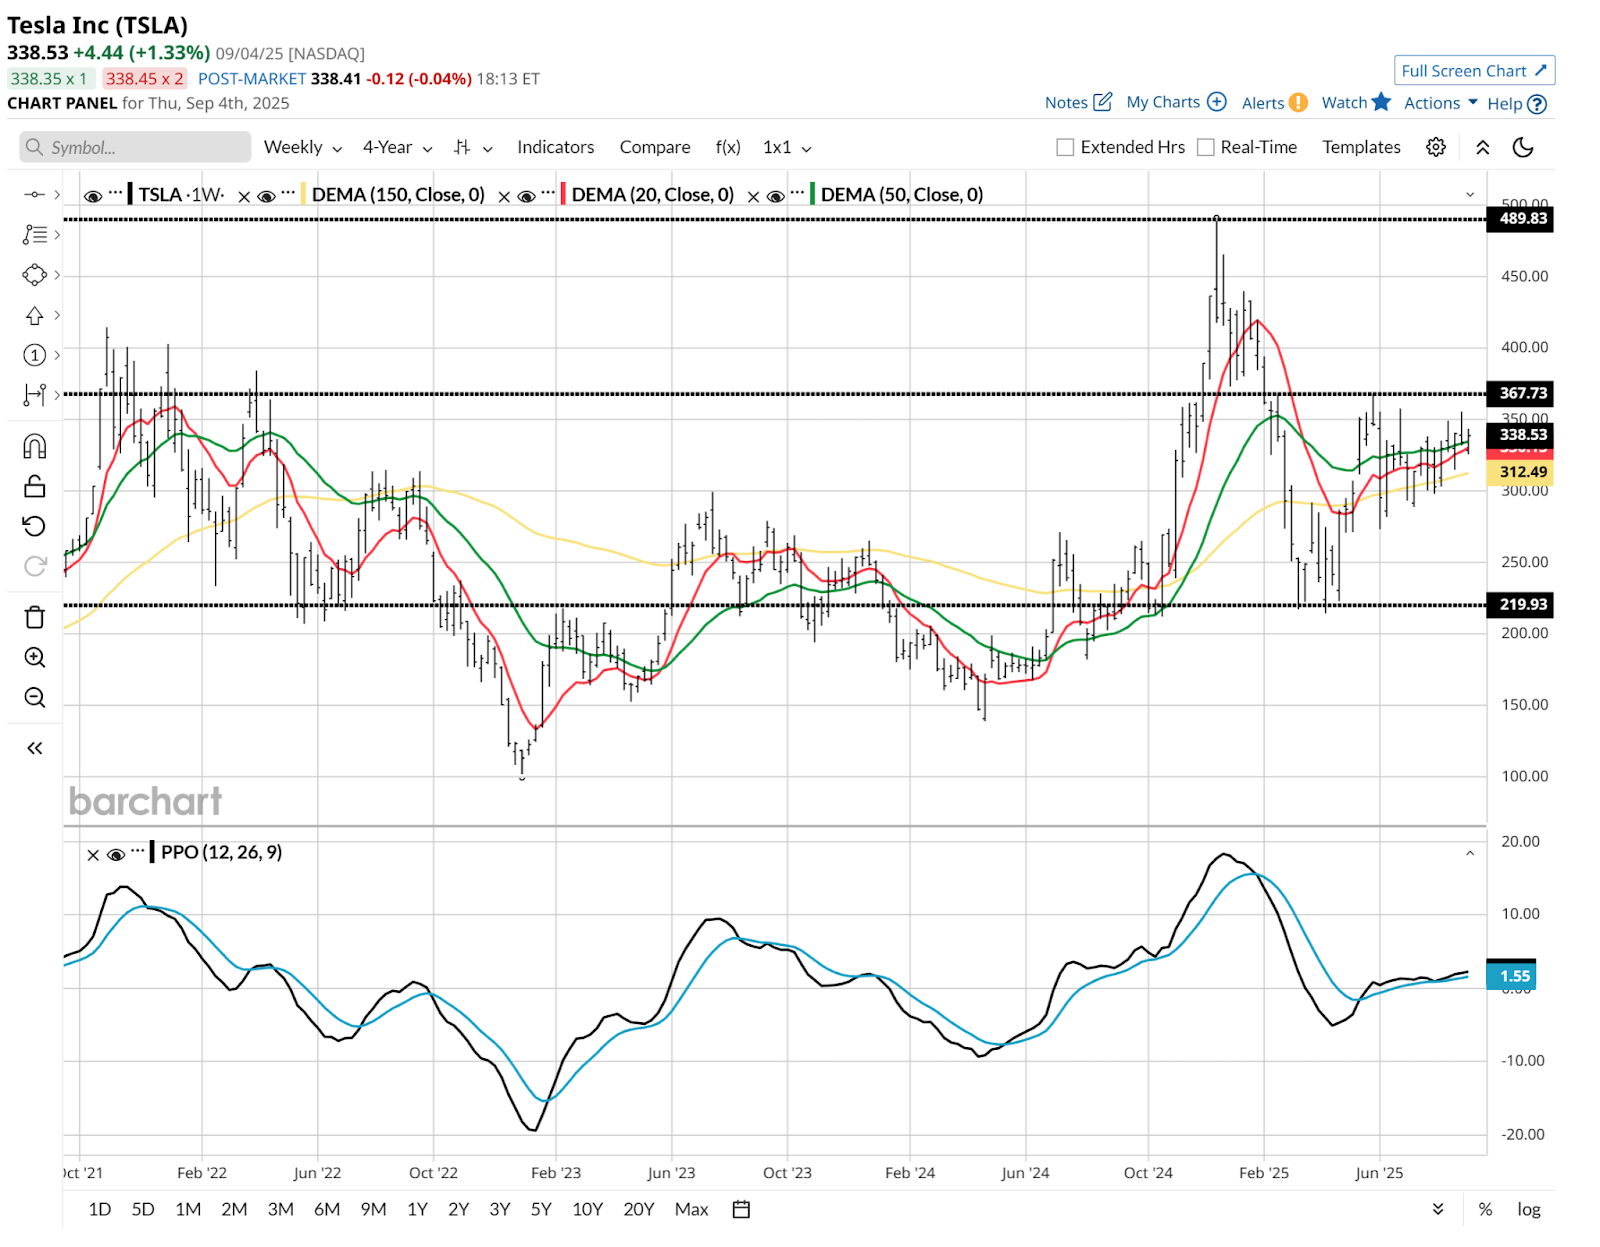Open Alerts exclamation icon
The image size is (1600, 1247).
click(x=1298, y=102)
